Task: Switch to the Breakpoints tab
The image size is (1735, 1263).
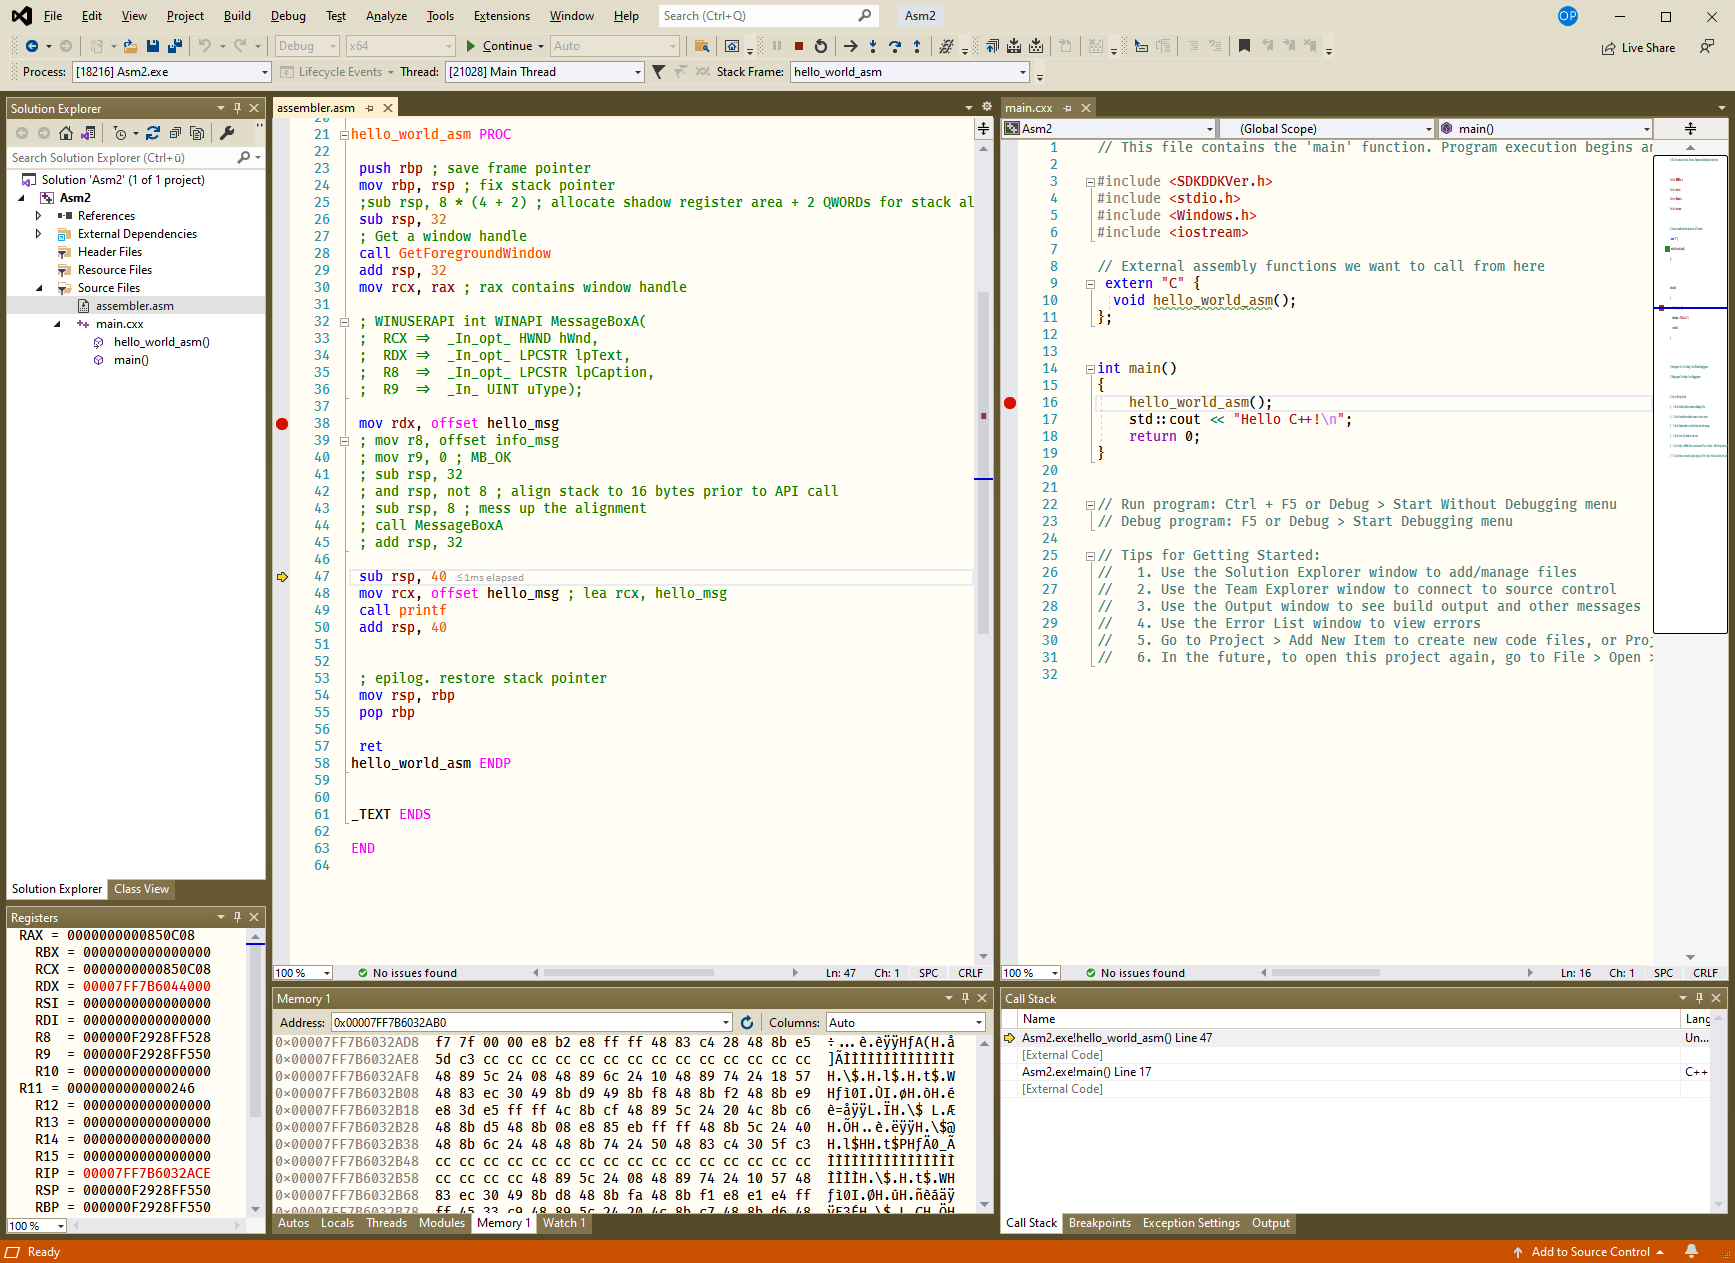Action: tap(1099, 1223)
